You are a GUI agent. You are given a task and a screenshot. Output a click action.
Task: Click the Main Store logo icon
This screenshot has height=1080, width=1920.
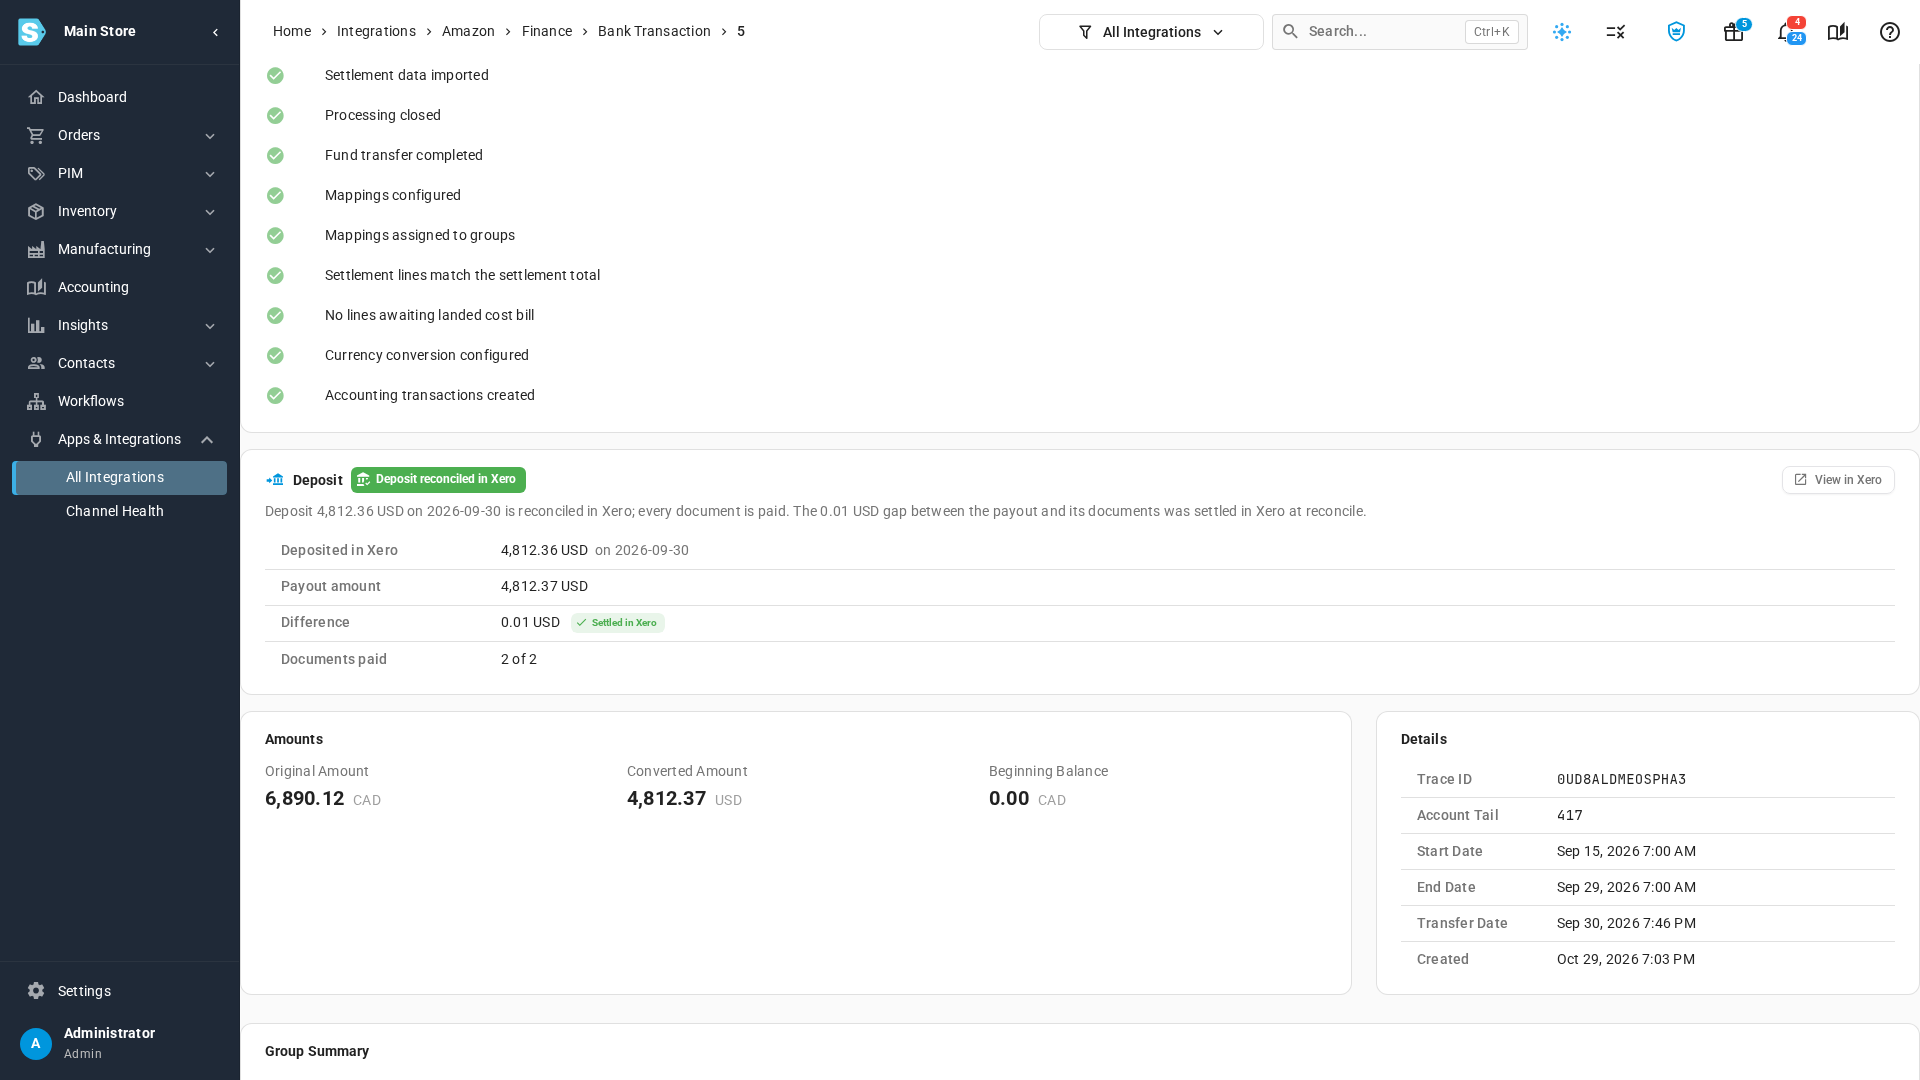(x=32, y=32)
